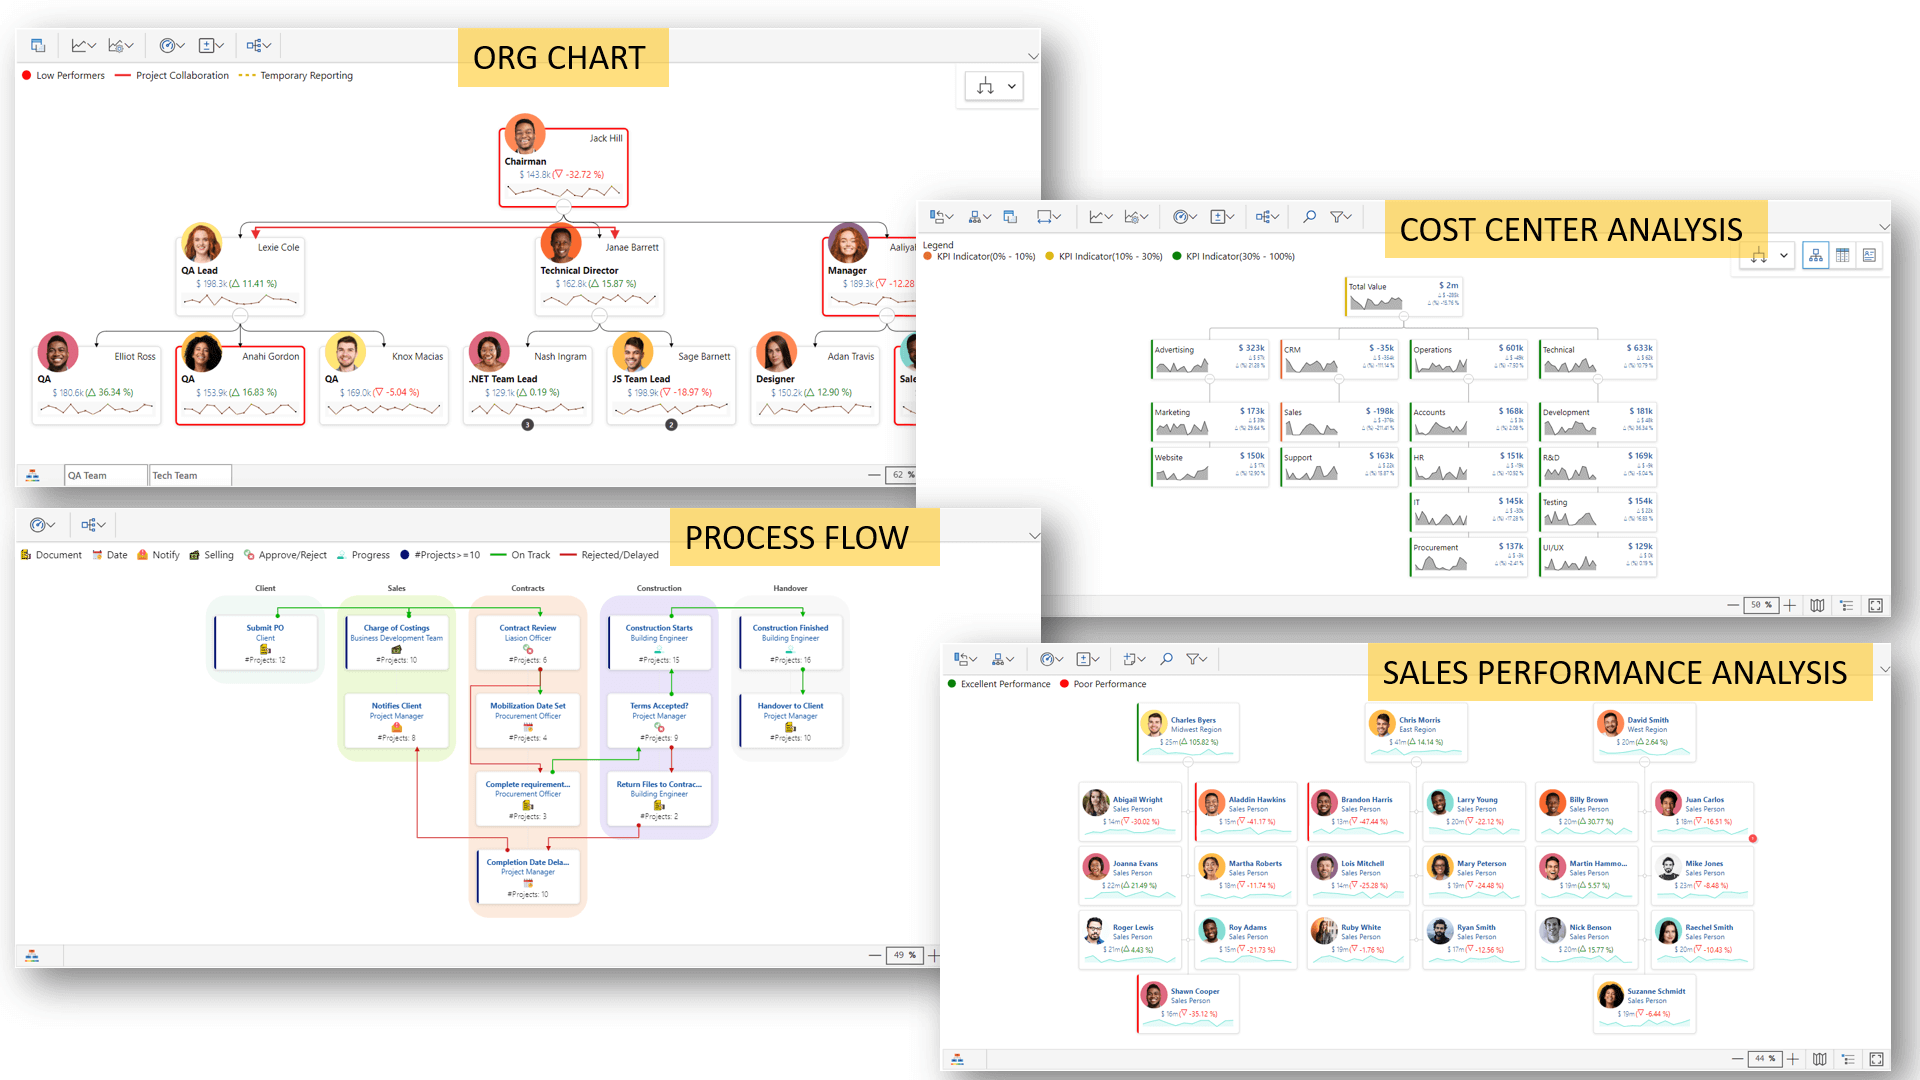Expand the 3 hidden reports under Nash Ingram

(x=528, y=425)
